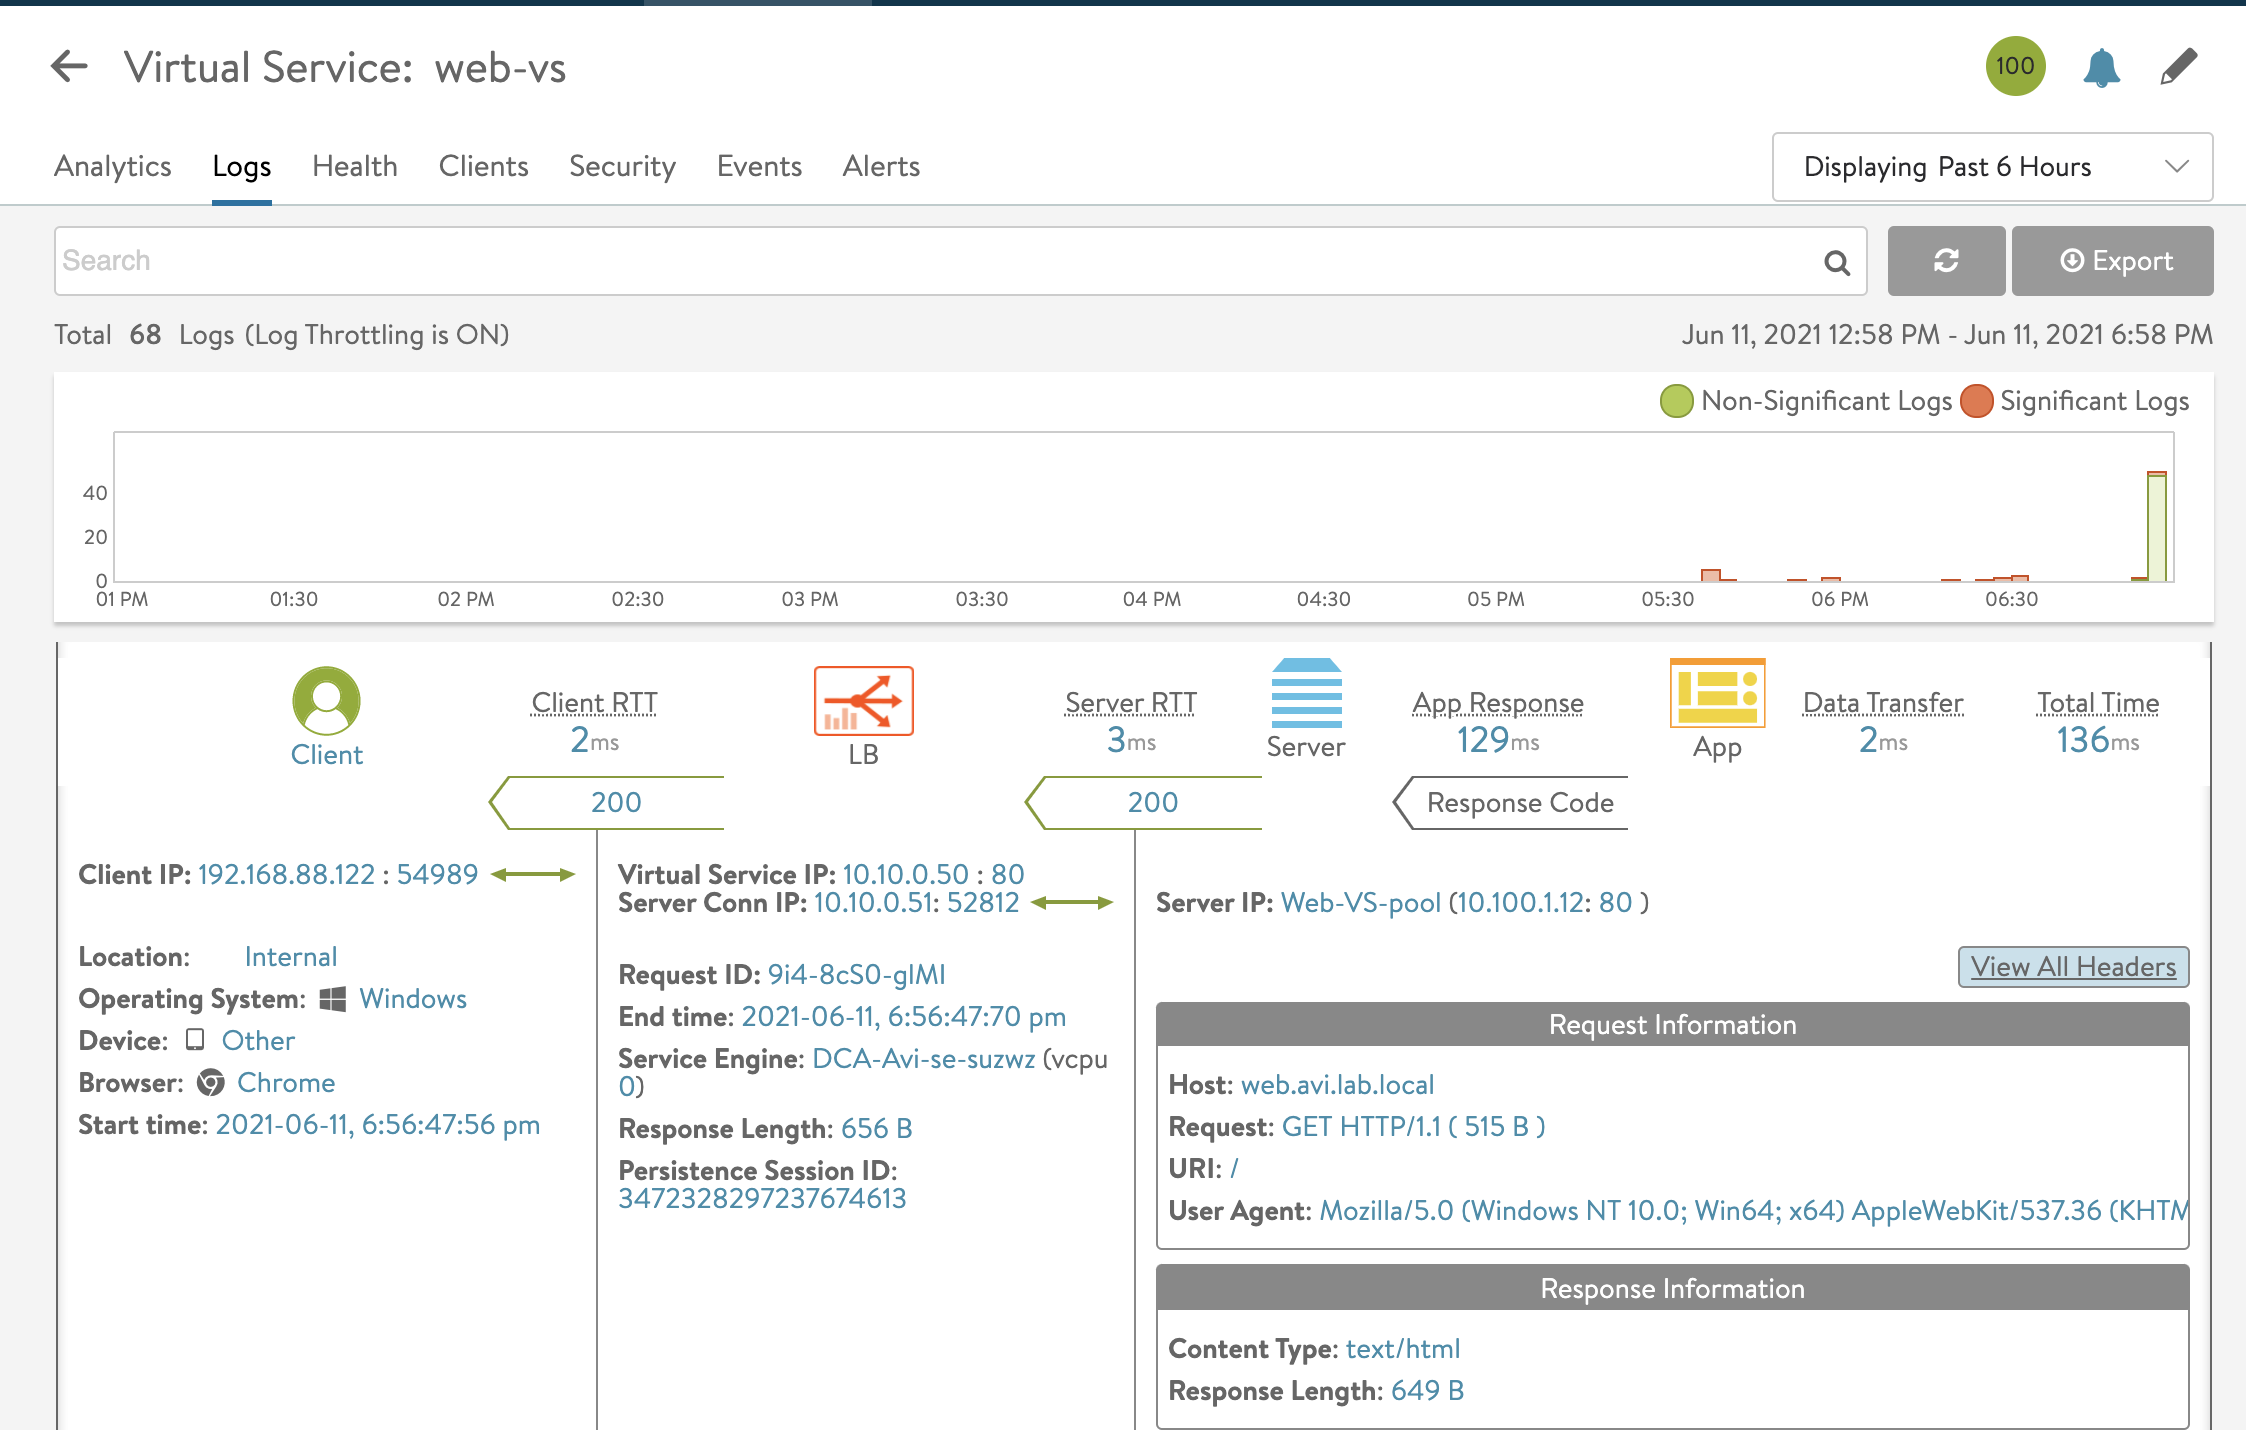Click the orange LB load balancer icon
Image resolution: width=2246 pixels, height=1430 pixels.
863,701
